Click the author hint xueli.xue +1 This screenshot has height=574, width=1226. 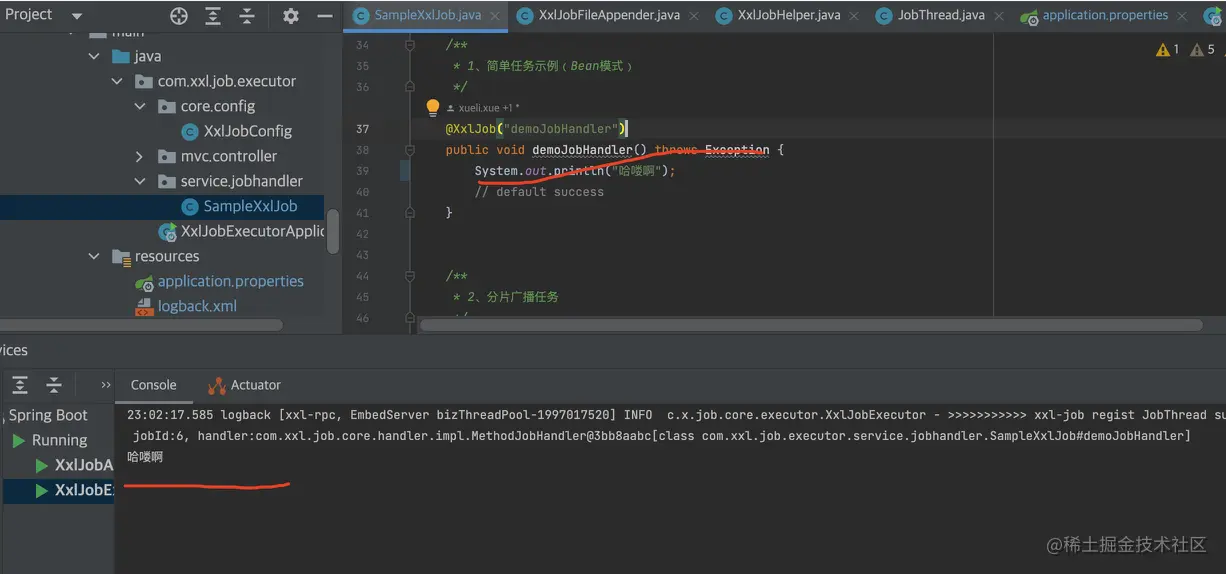point(483,108)
